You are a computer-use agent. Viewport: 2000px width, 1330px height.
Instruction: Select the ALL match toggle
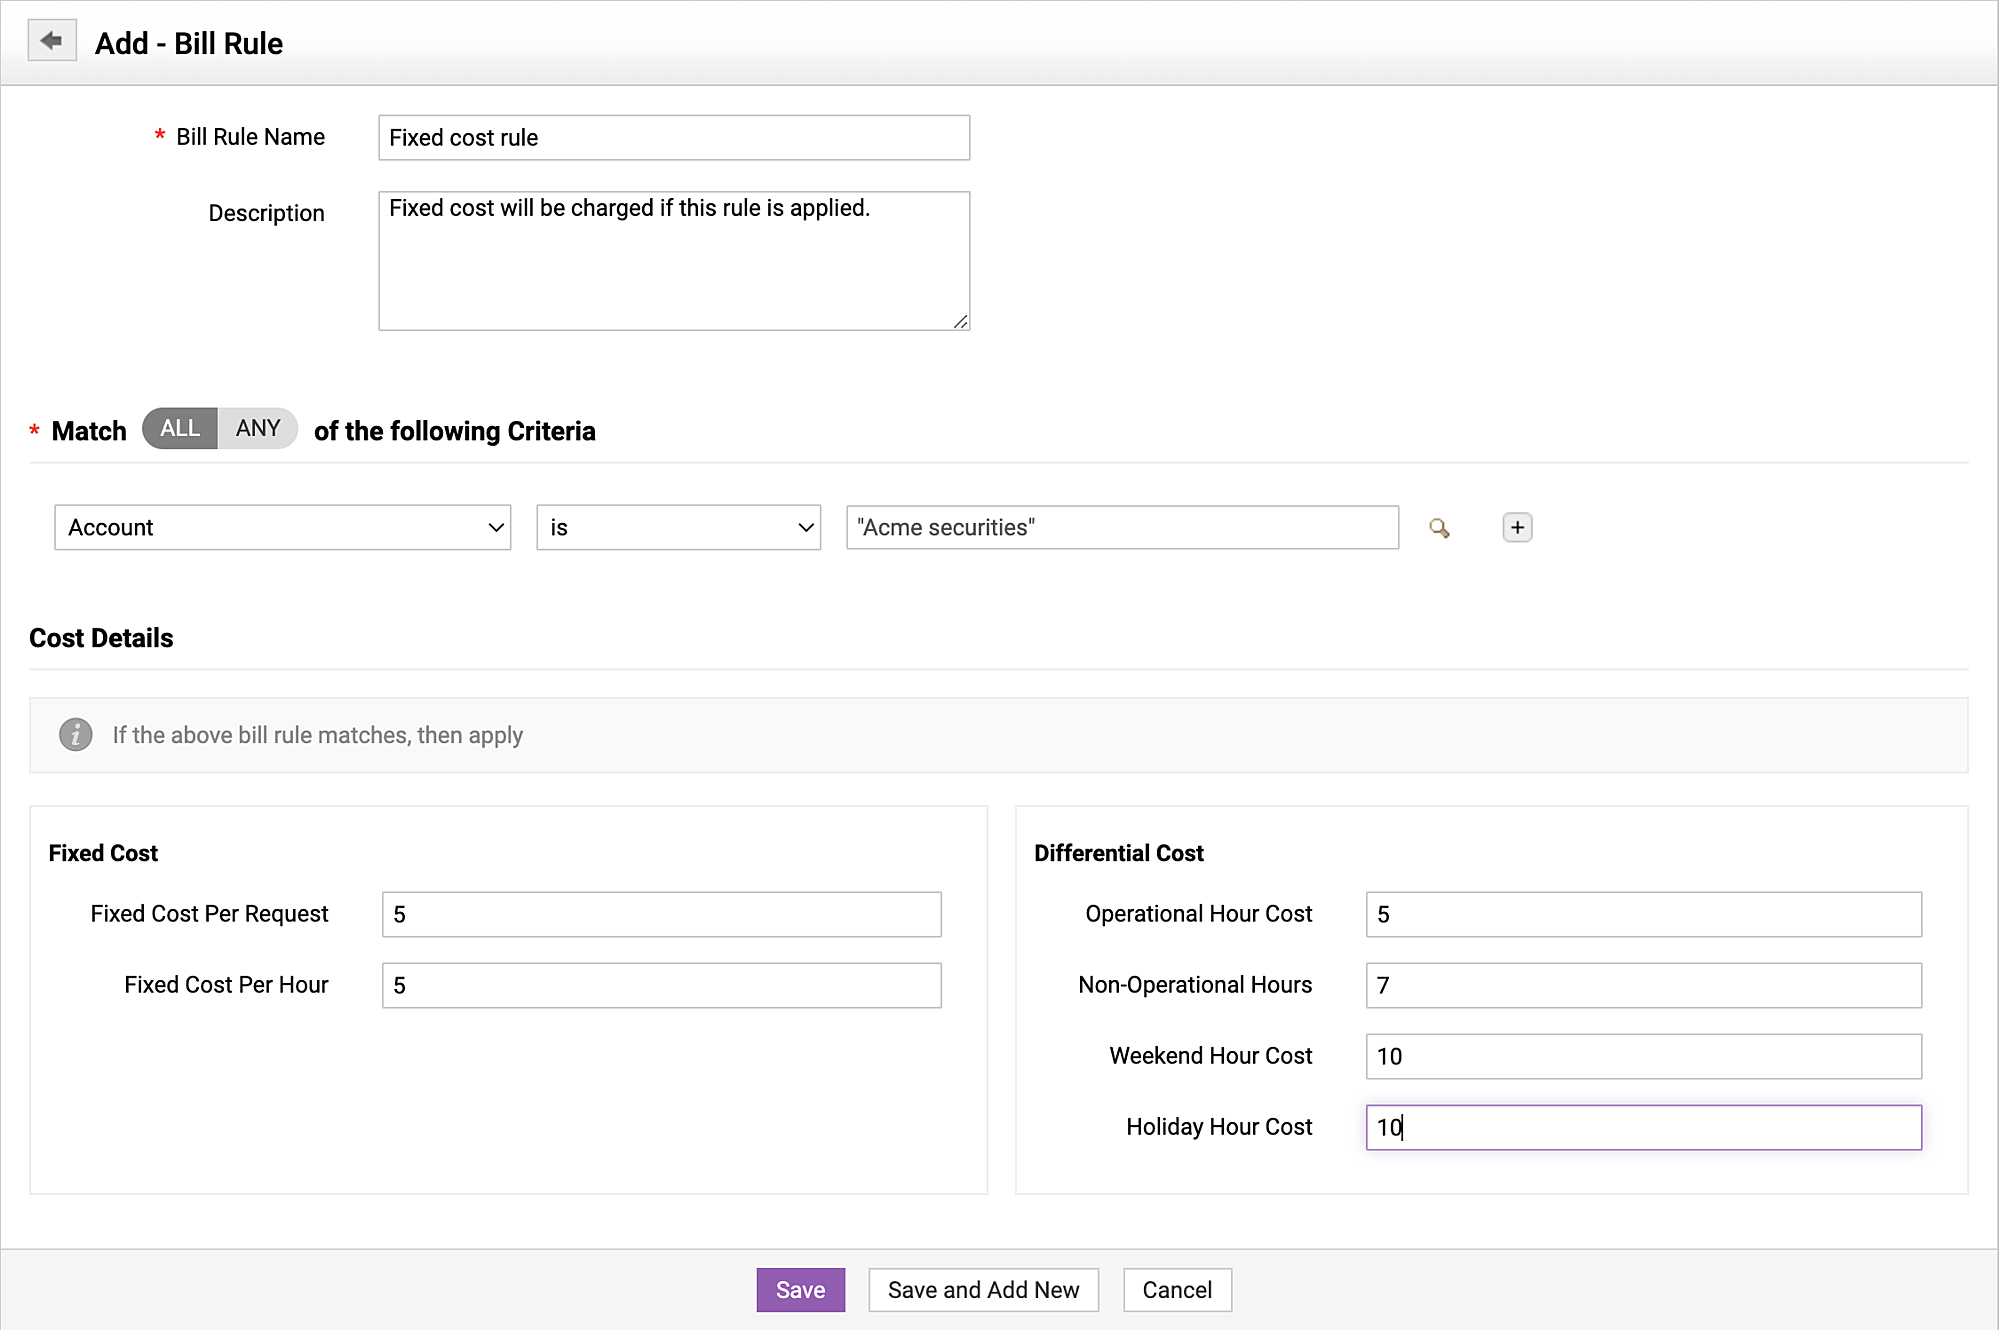pos(180,428)
